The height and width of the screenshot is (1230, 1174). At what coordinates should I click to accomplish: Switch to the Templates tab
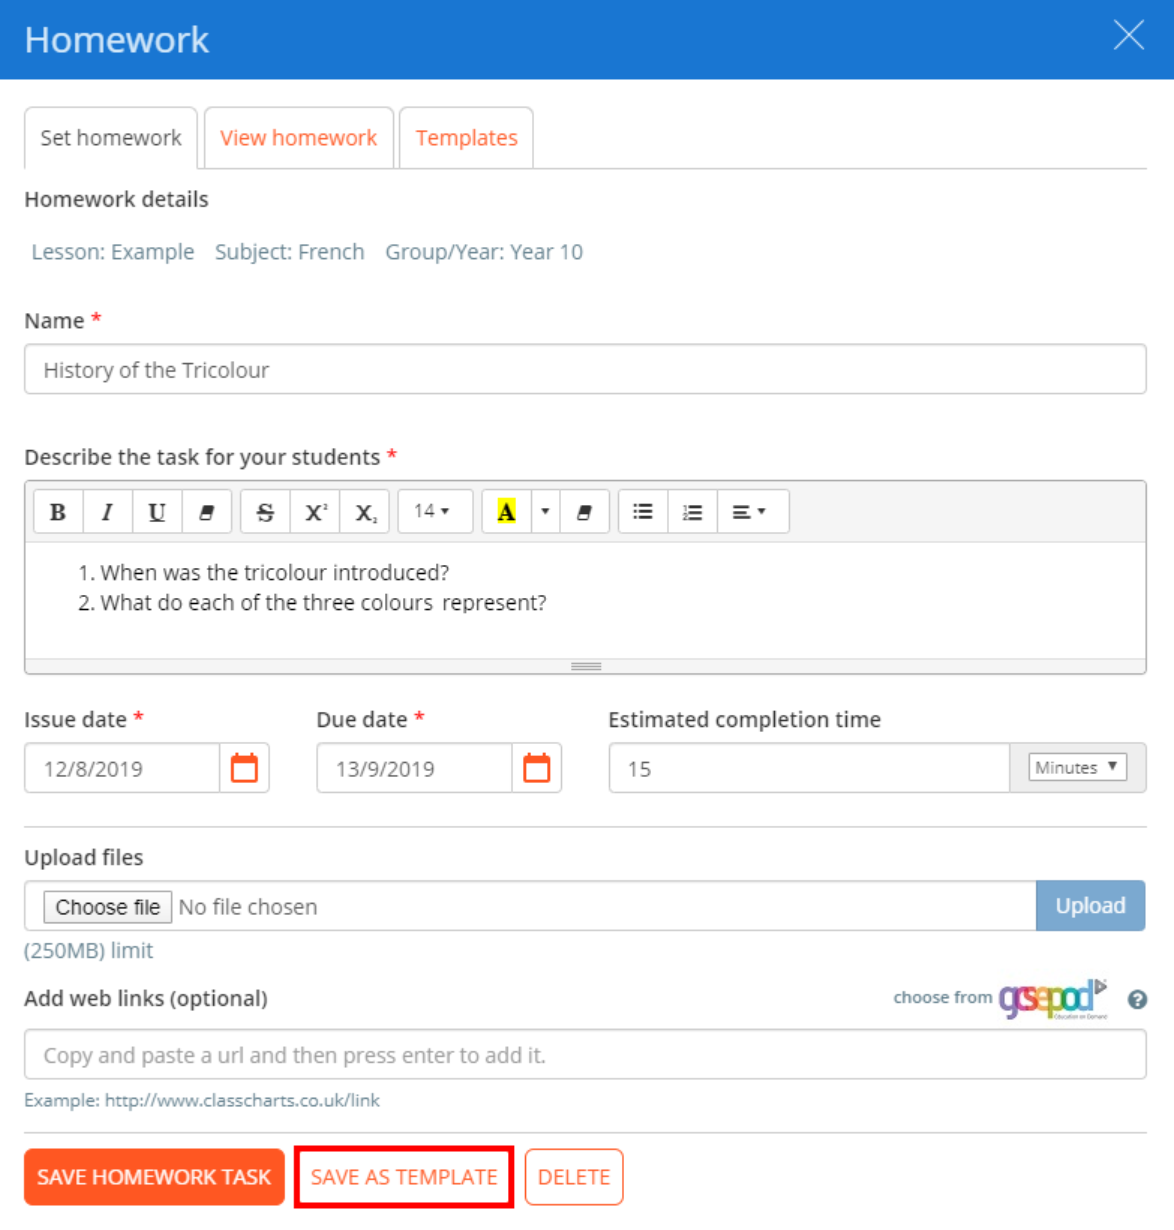[466, 137]
